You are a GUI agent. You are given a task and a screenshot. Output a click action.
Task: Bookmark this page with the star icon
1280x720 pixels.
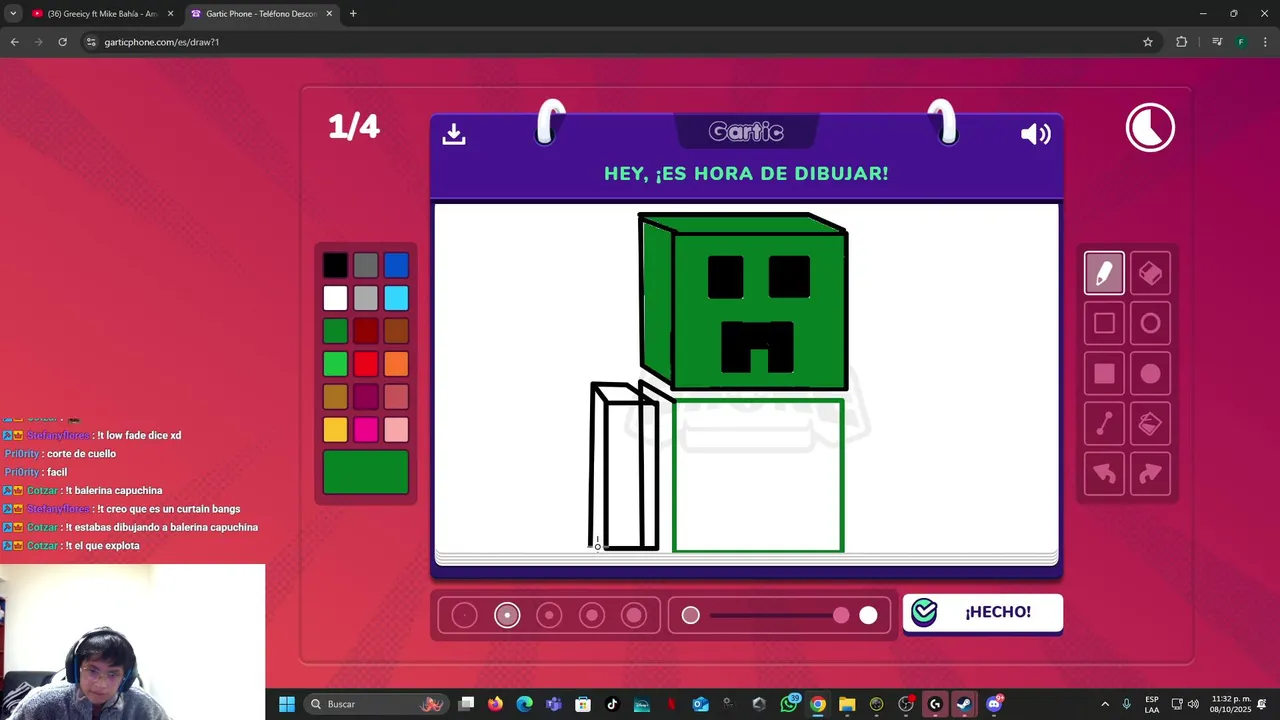pyautogui.click(x=1148, y=42)
